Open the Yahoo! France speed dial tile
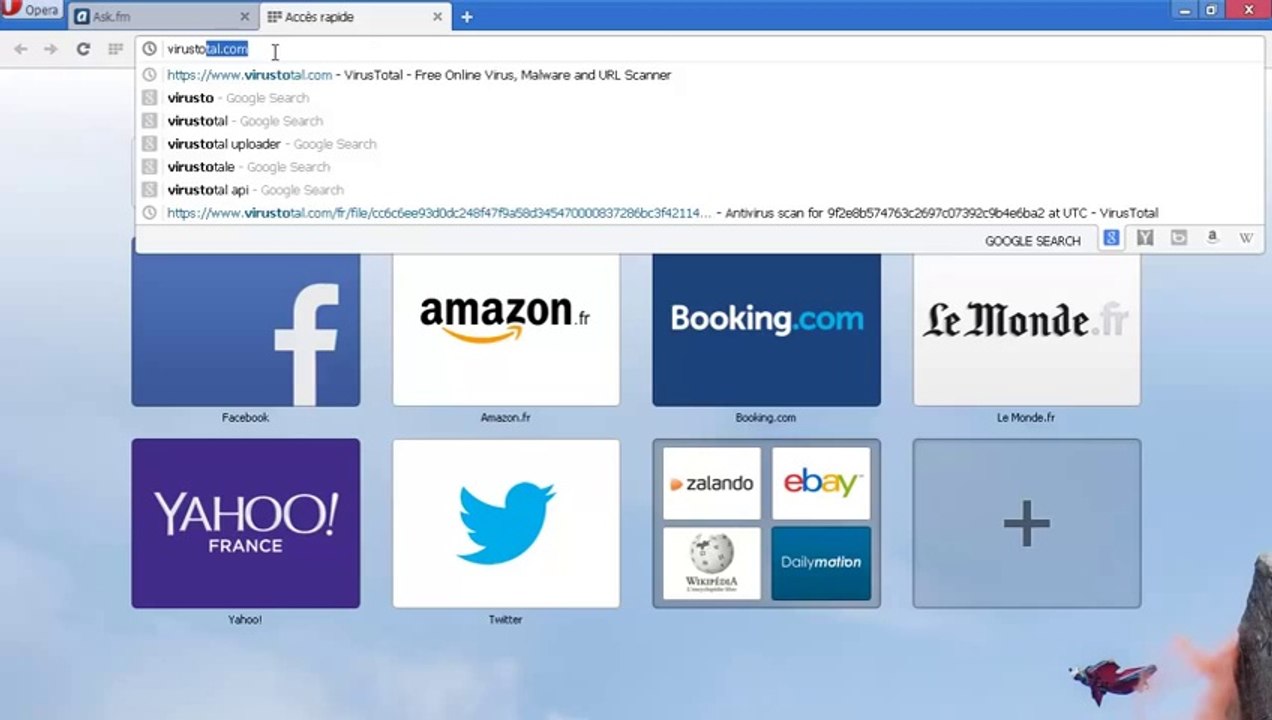 pos(246,523)
